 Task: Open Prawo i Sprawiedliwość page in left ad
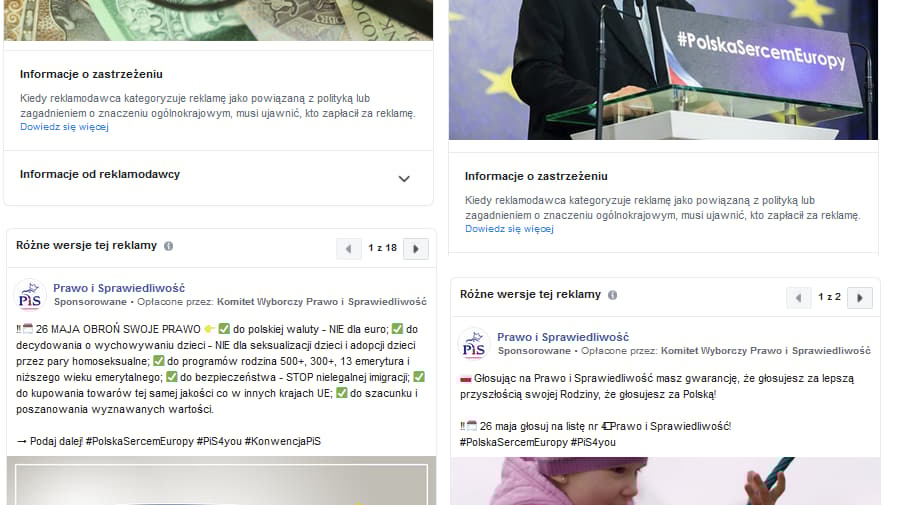point(119,288)
